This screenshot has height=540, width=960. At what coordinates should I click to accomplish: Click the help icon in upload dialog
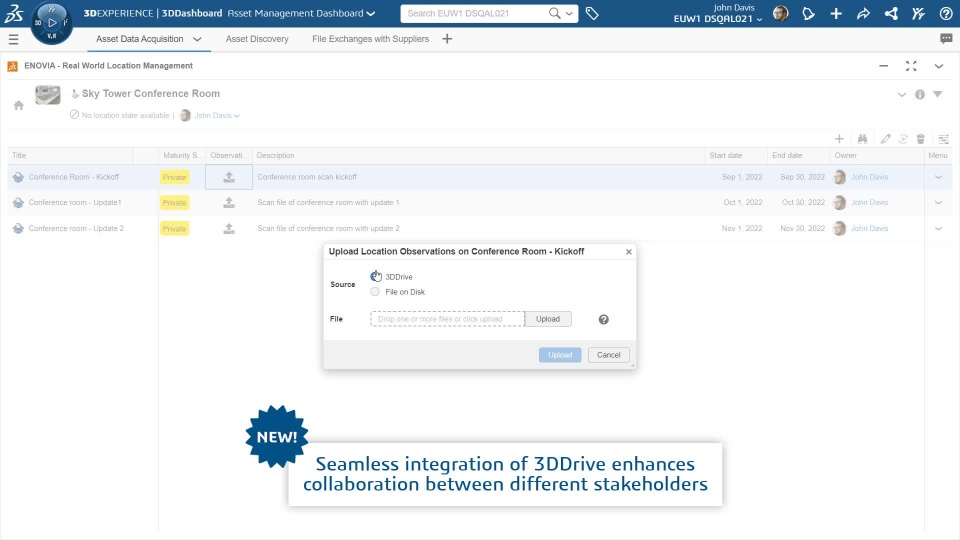(x=604, y=320)
